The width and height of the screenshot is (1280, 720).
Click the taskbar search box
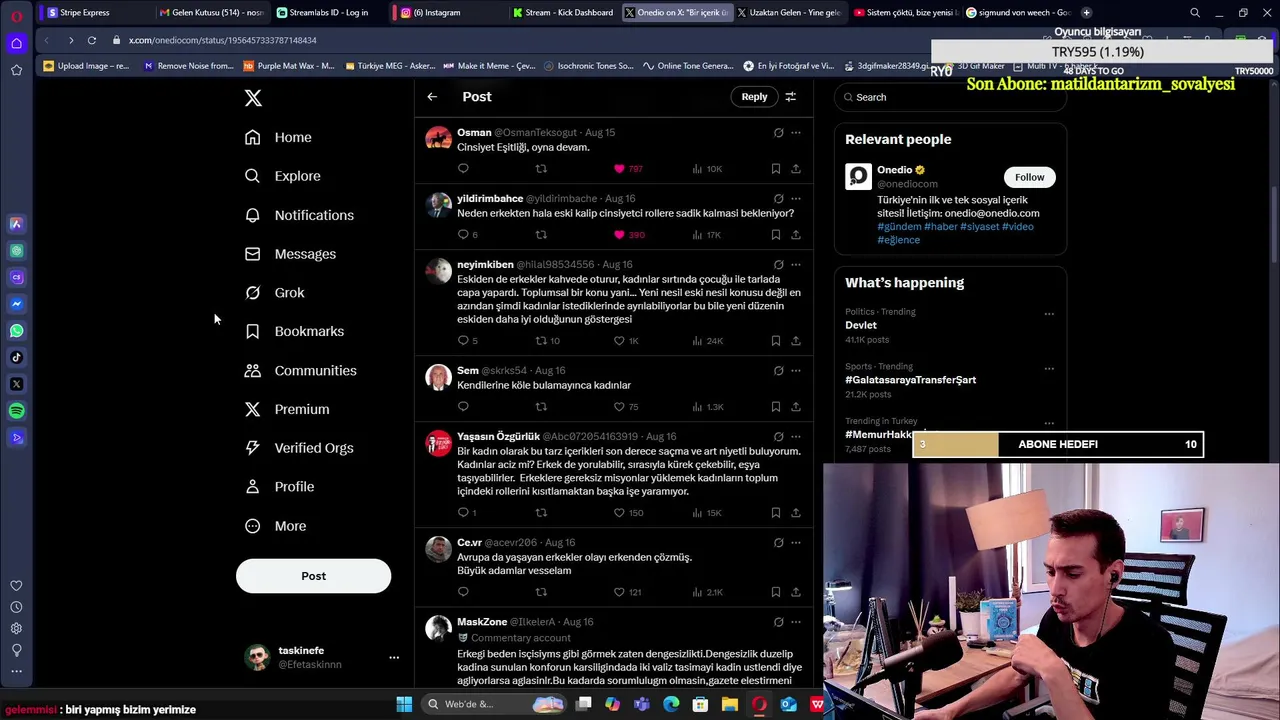click(x=495, y=704)
